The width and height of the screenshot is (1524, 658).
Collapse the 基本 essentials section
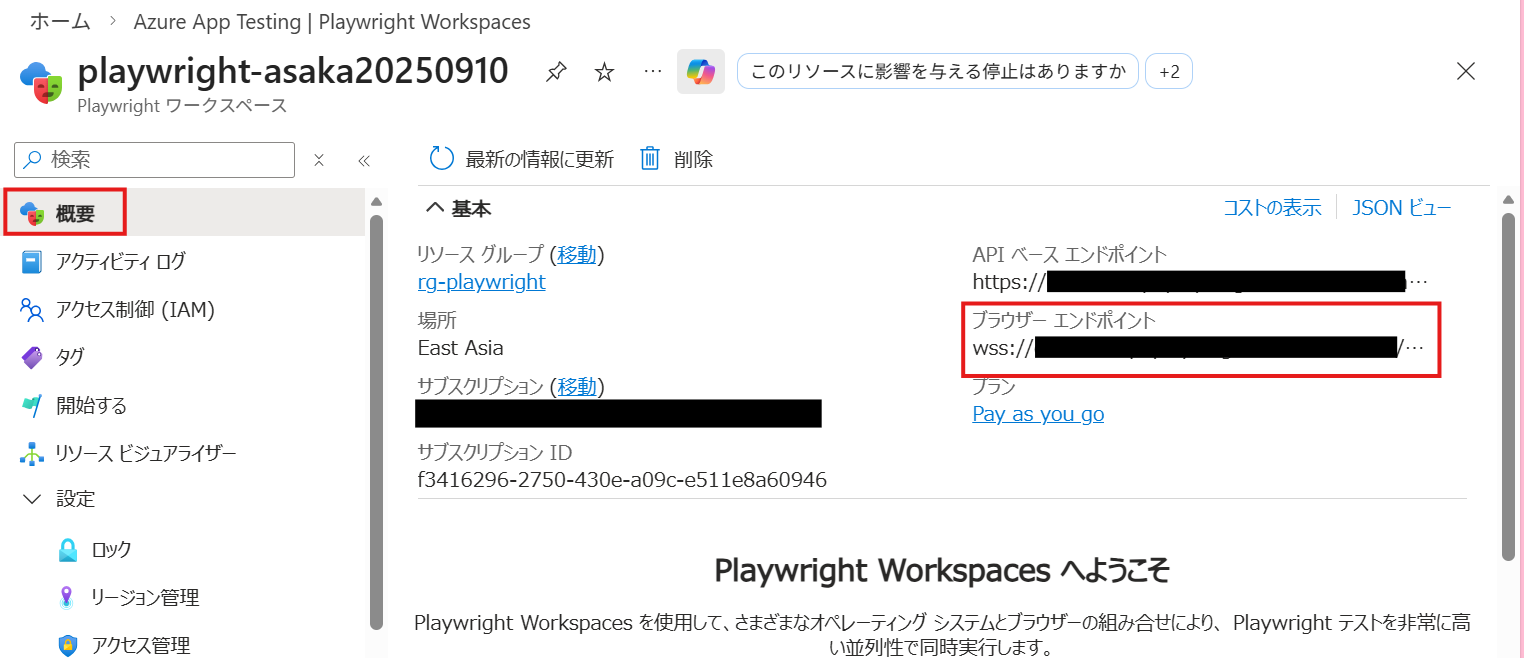tap(435, 208)
